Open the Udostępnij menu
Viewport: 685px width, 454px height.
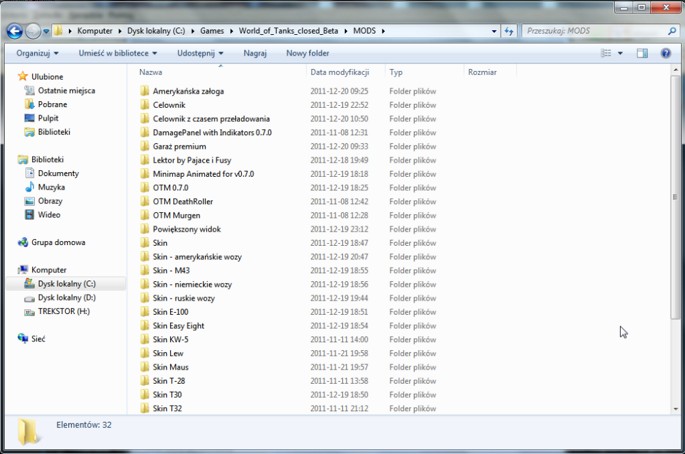[200, 53]
